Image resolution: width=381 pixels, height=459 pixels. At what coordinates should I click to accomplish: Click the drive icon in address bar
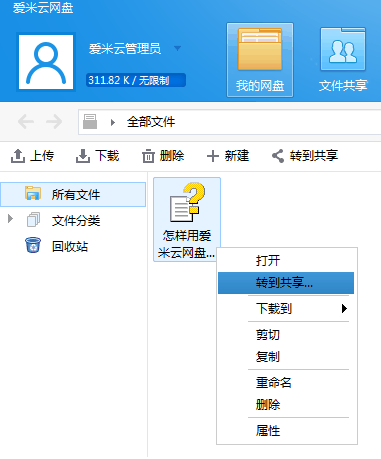click(x=90, y=122)
